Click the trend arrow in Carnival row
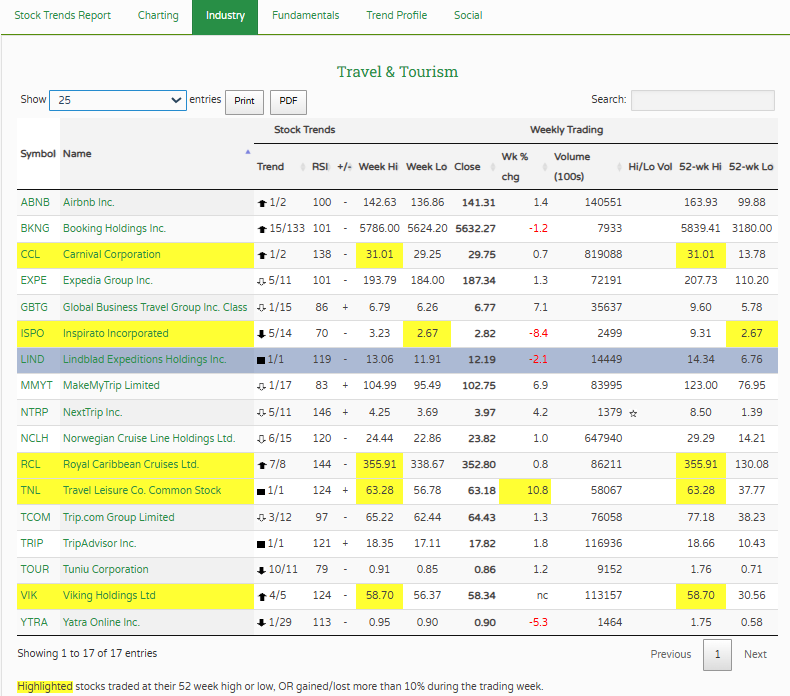 [261, 256]
